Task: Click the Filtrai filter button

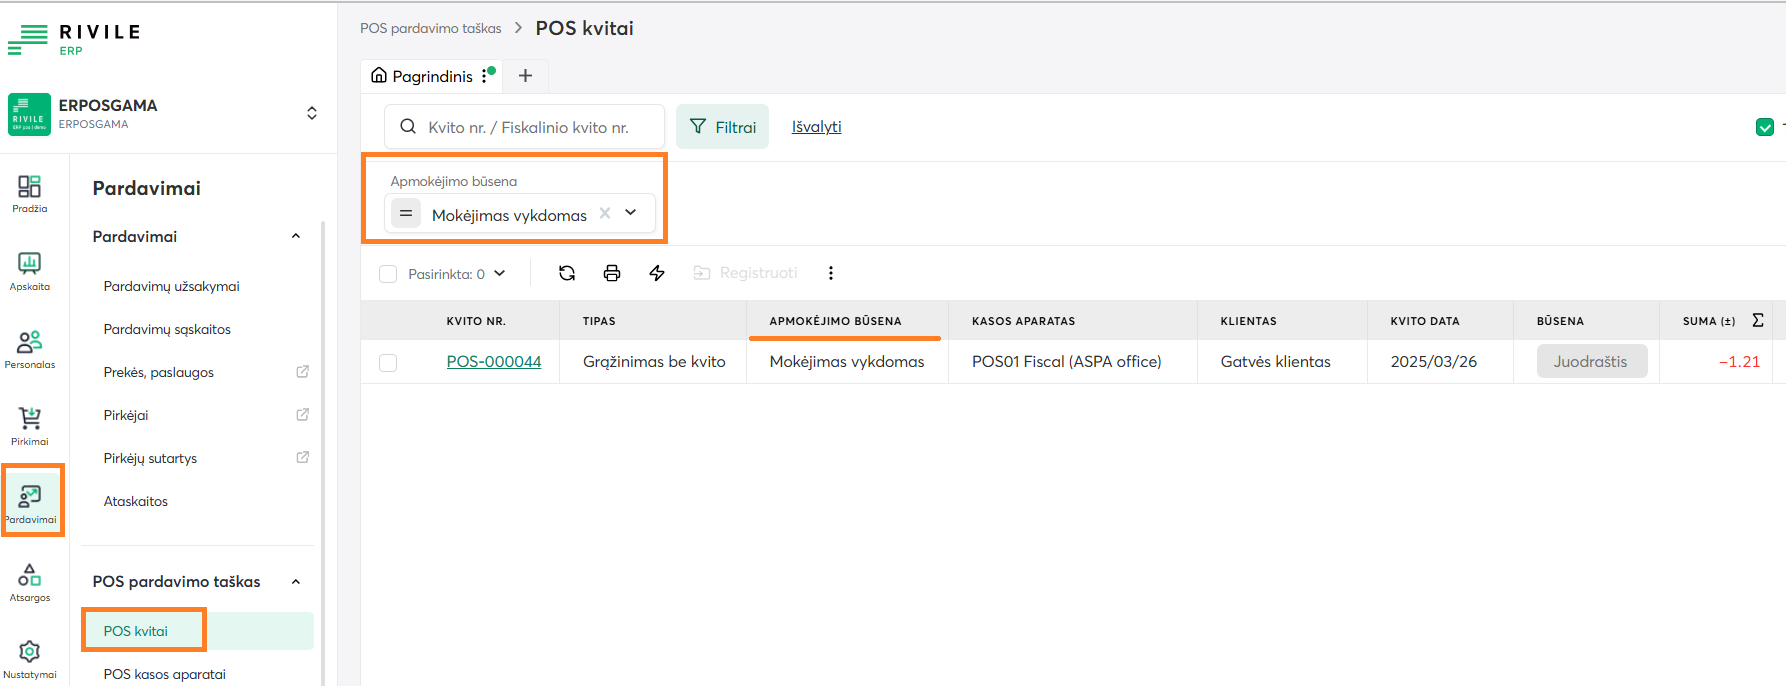Action: tap(722, 127)
